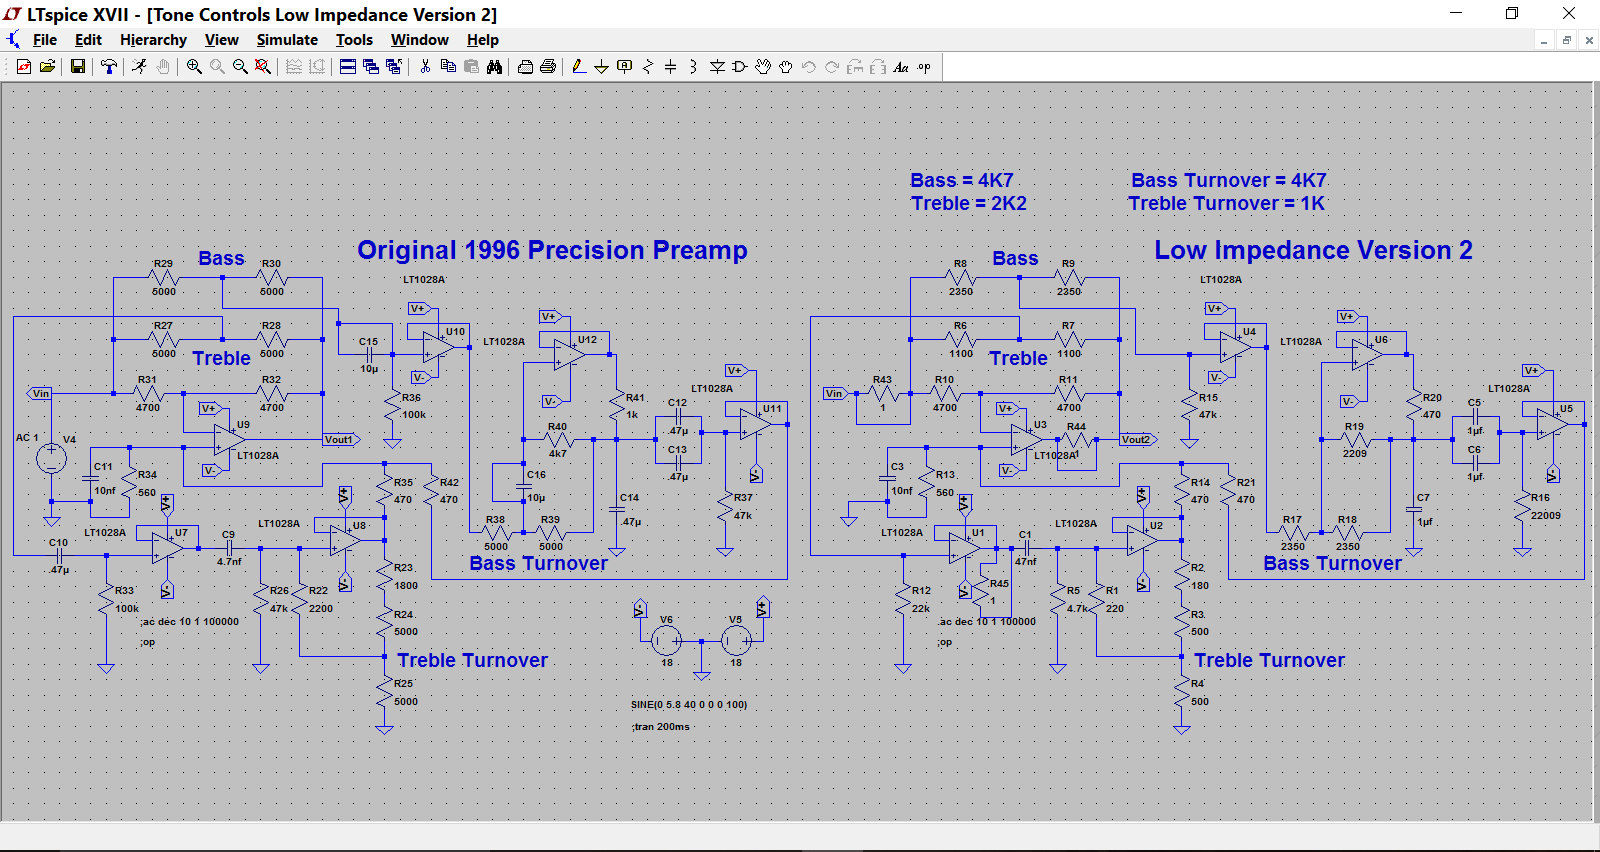Open the Component gate icon
The height and width of the screenshot is (852, 1600).
[x=740, y=67]
